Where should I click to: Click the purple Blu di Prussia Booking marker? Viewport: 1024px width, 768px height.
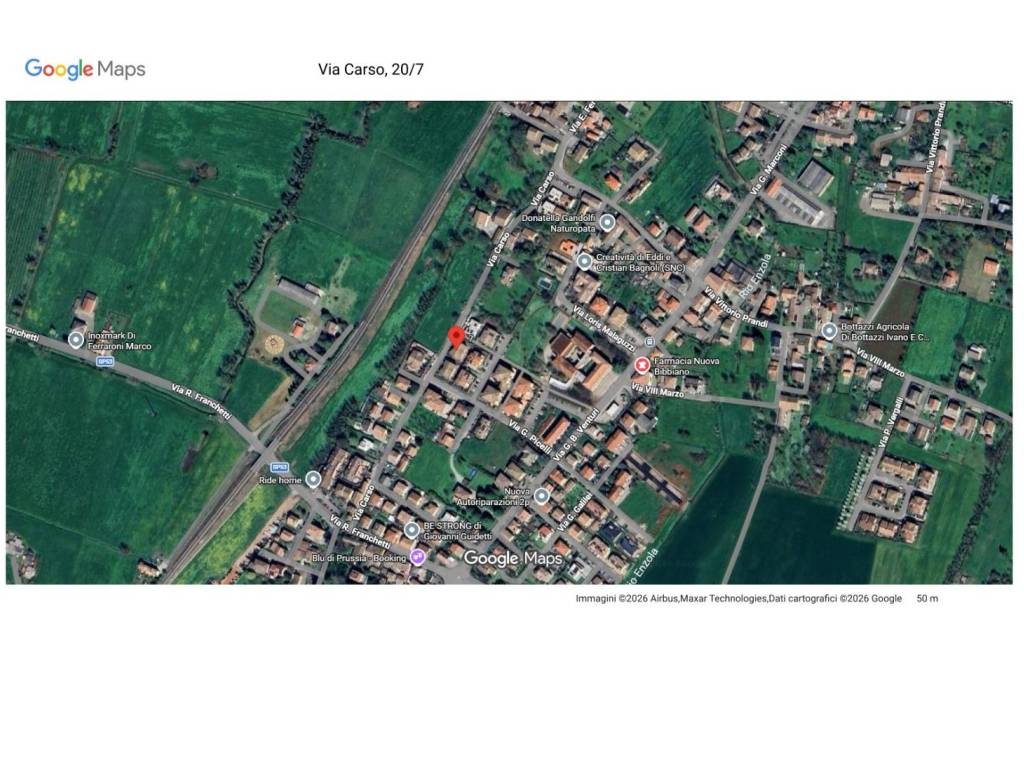coord(417,557)
